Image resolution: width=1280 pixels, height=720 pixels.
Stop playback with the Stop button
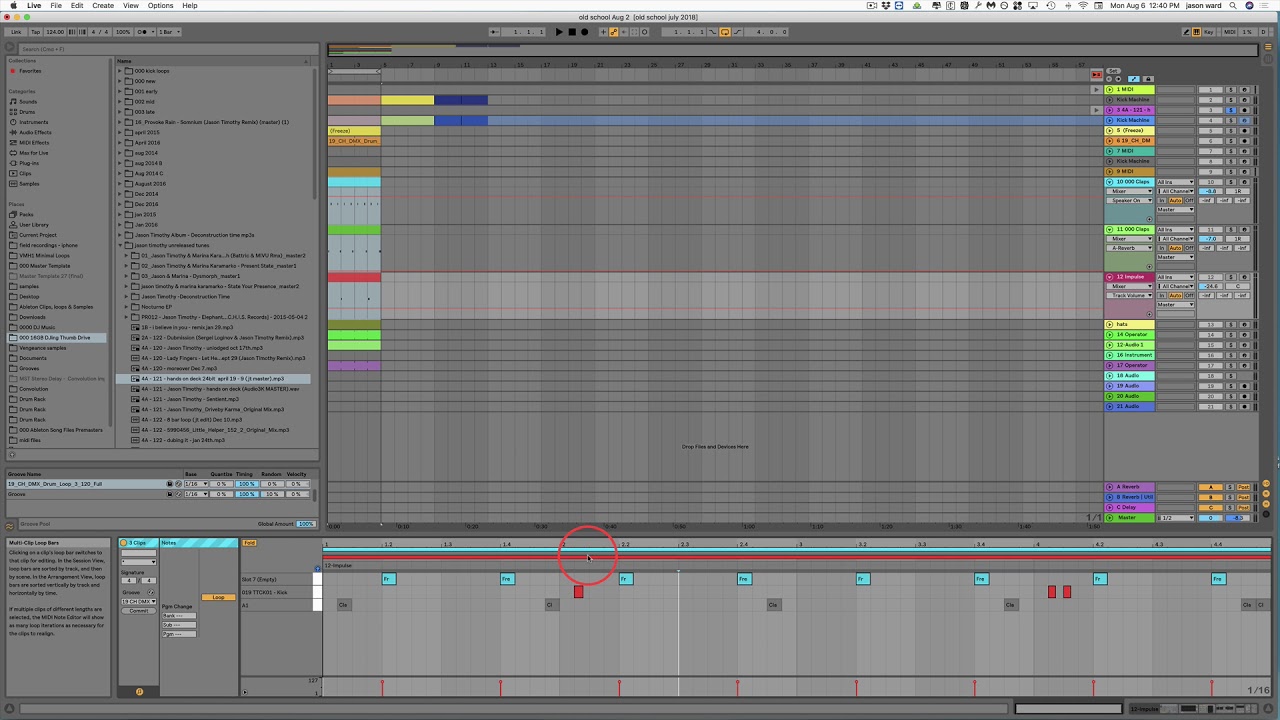pyautogui.click(x=572, y=32)
